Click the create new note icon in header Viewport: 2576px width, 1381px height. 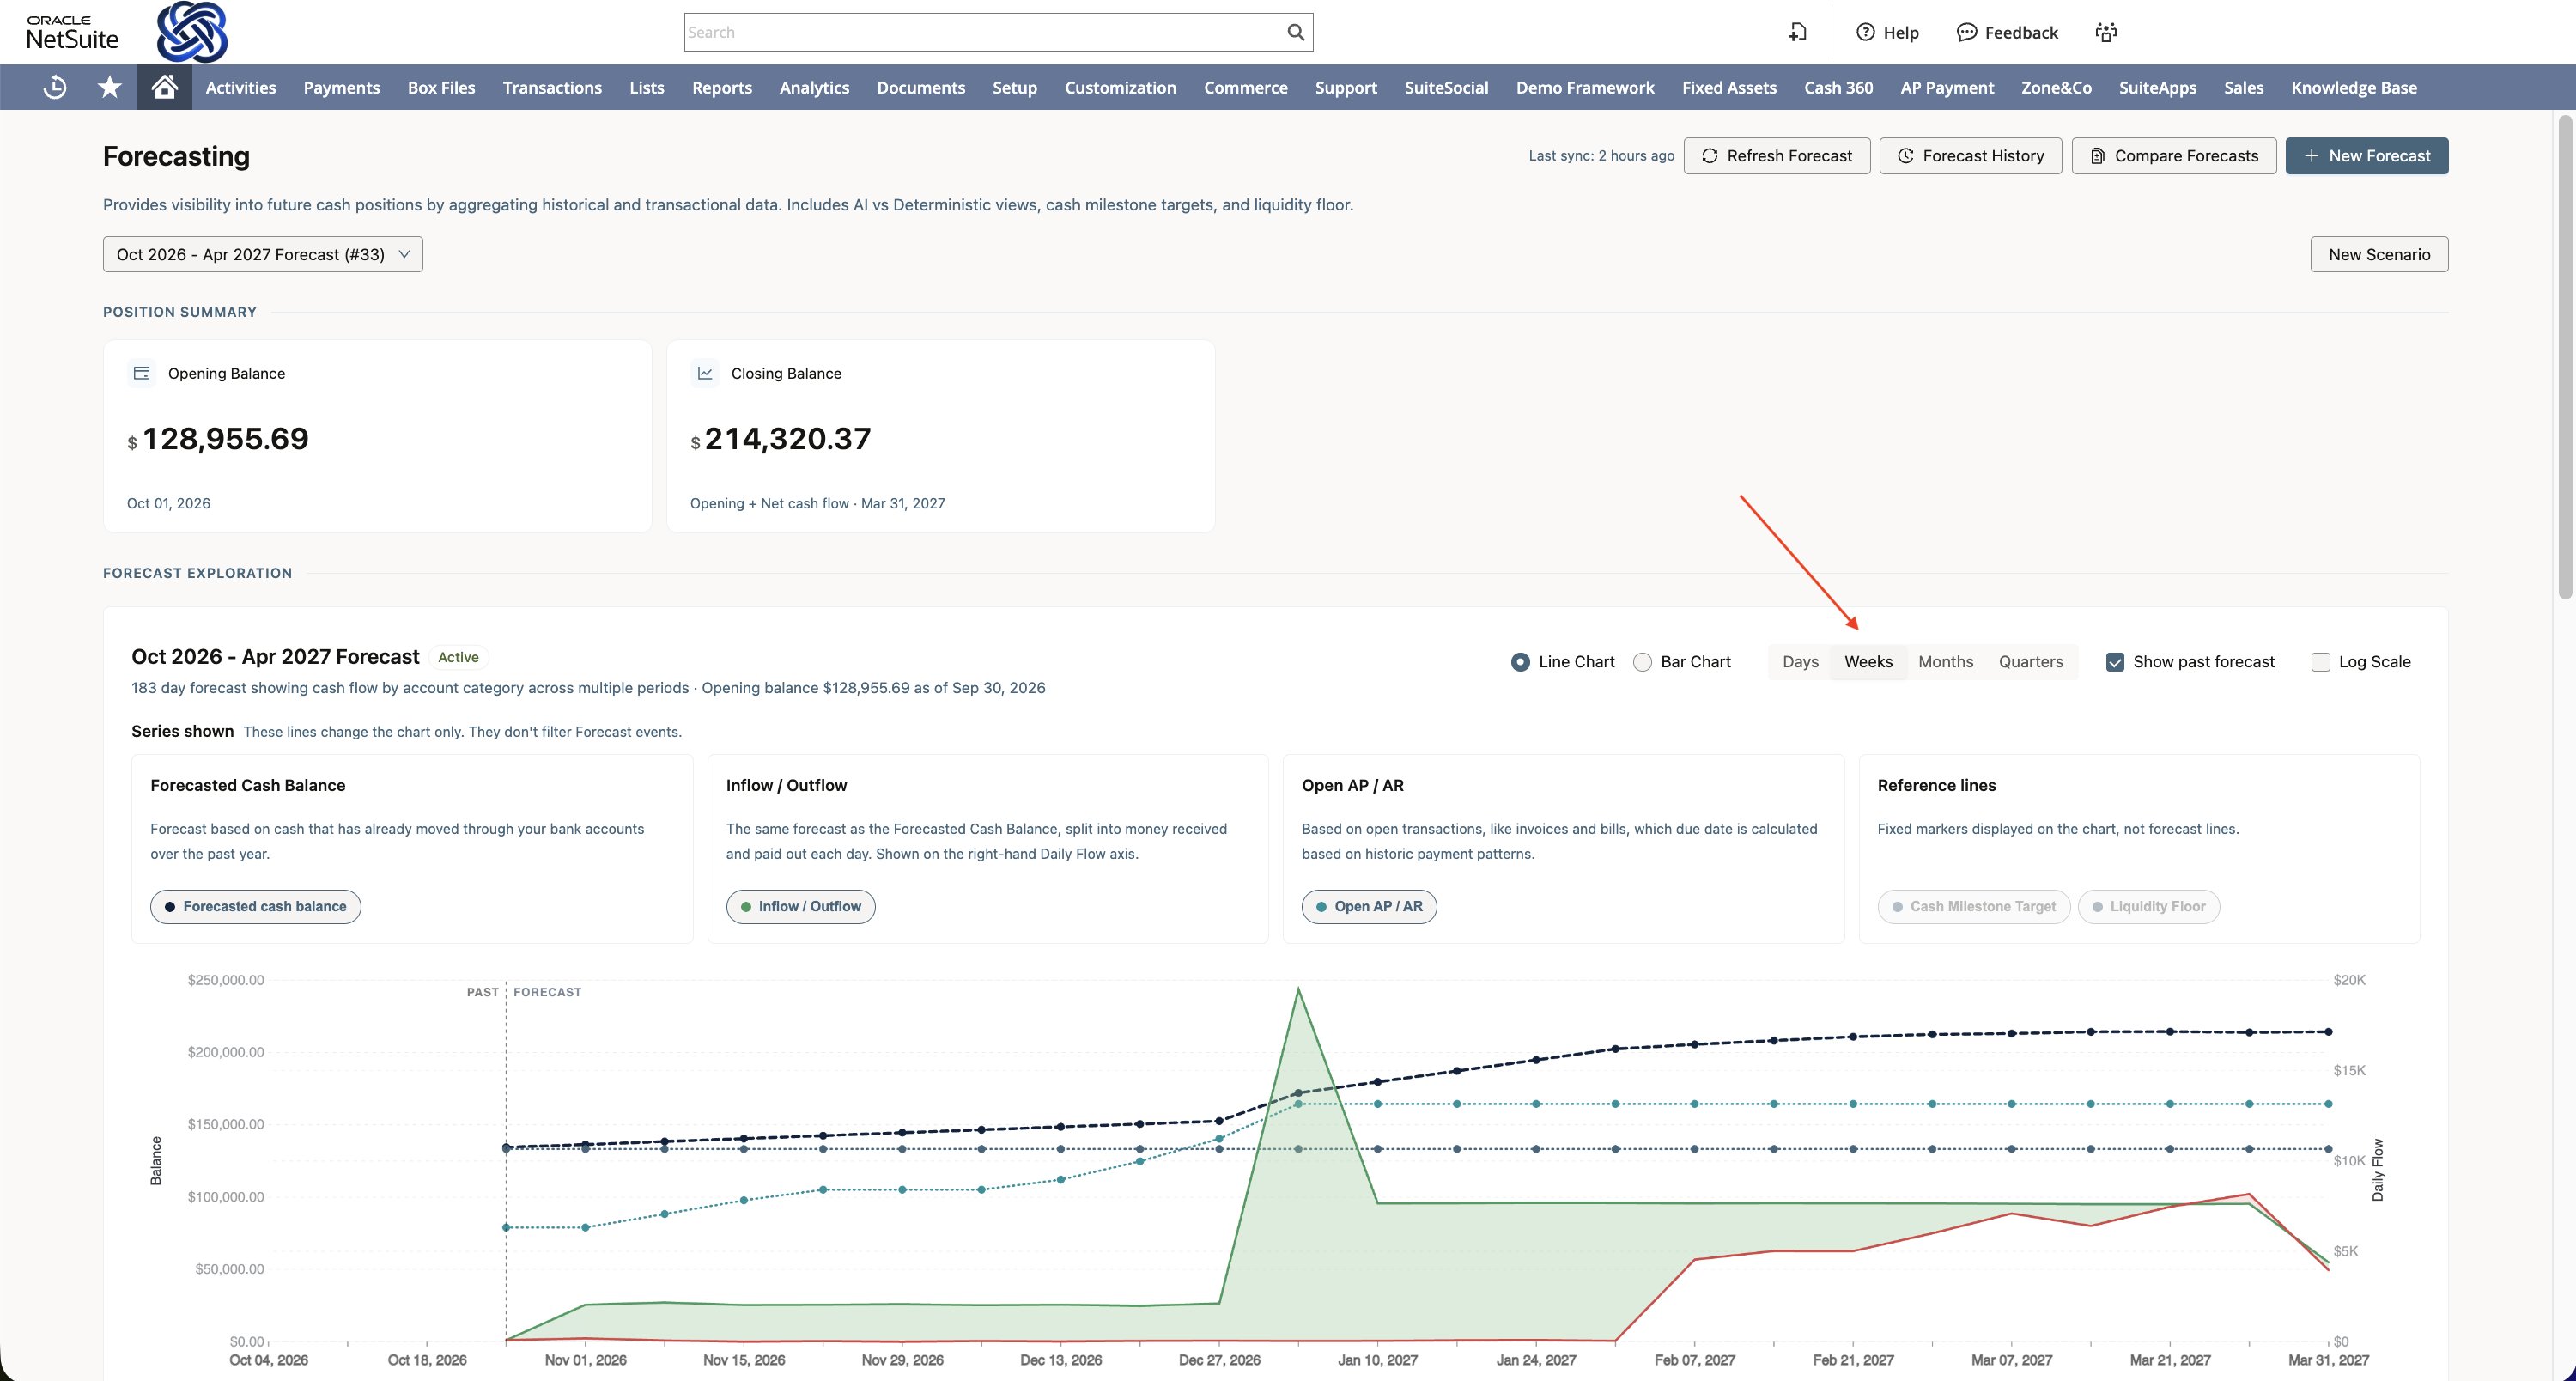[1797, 32]
